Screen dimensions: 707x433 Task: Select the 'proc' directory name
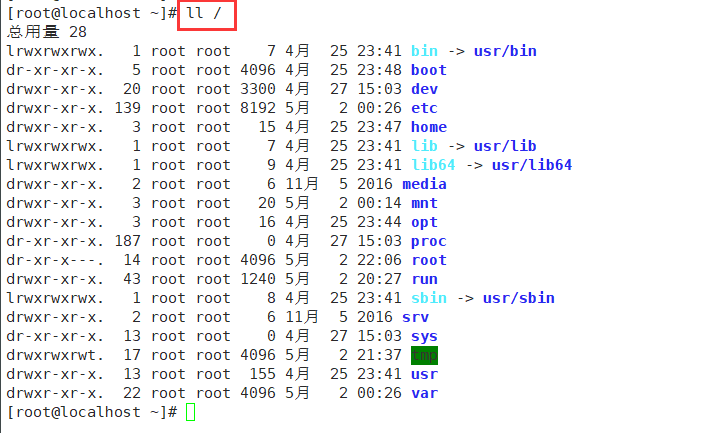pyautogui.click(x=429, y=241)
